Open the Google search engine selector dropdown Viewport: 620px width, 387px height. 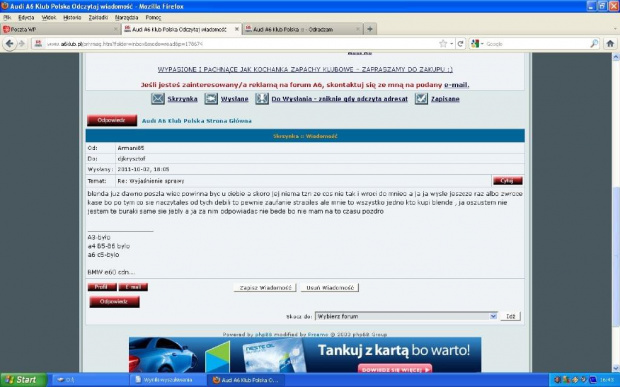point(477,44)
